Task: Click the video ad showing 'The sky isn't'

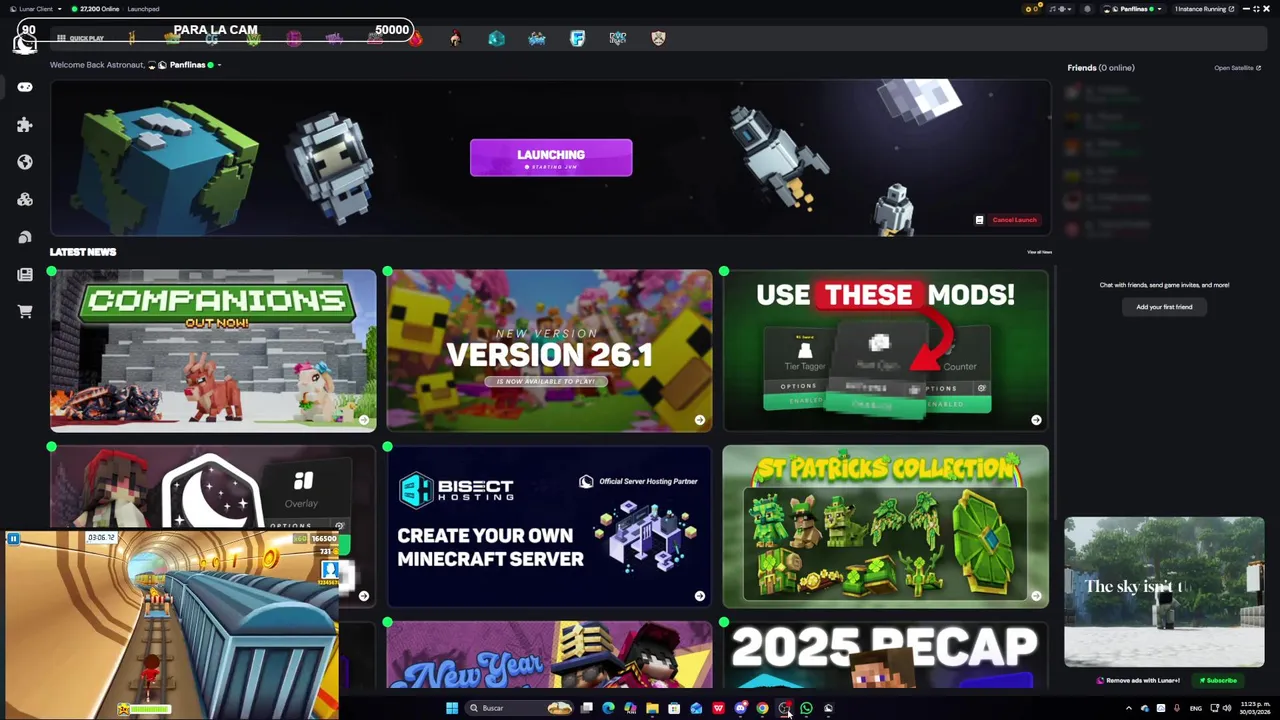Action: point(1164,591)
